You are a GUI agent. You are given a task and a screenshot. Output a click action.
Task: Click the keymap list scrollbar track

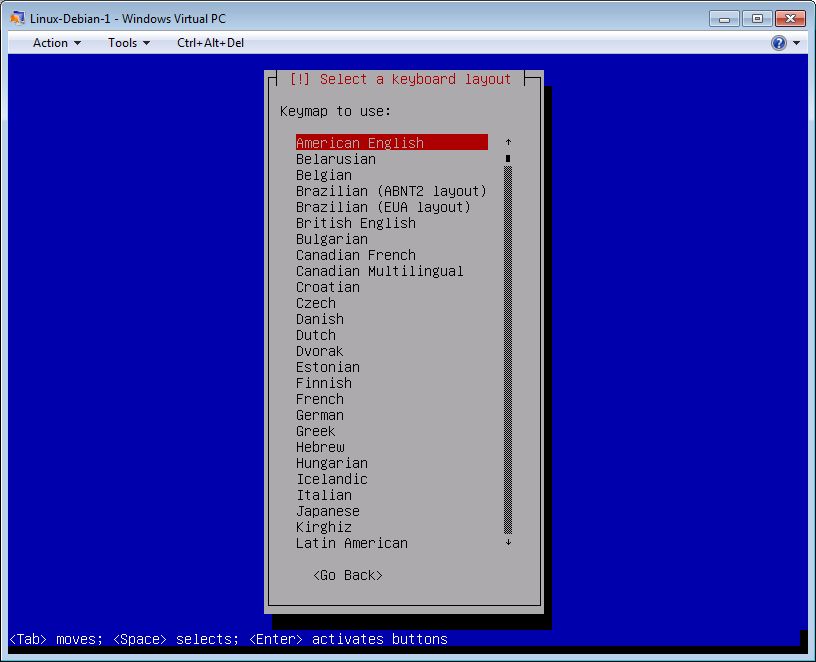[508, 350]
